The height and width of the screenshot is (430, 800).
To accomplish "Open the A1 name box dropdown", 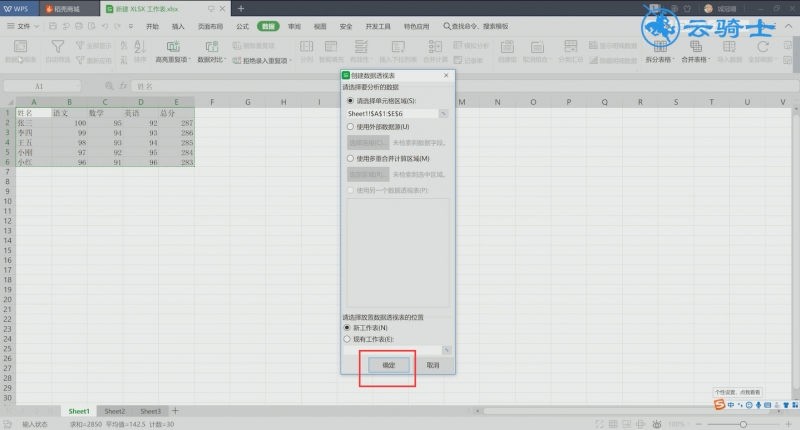I will click(x=78, y=86).
